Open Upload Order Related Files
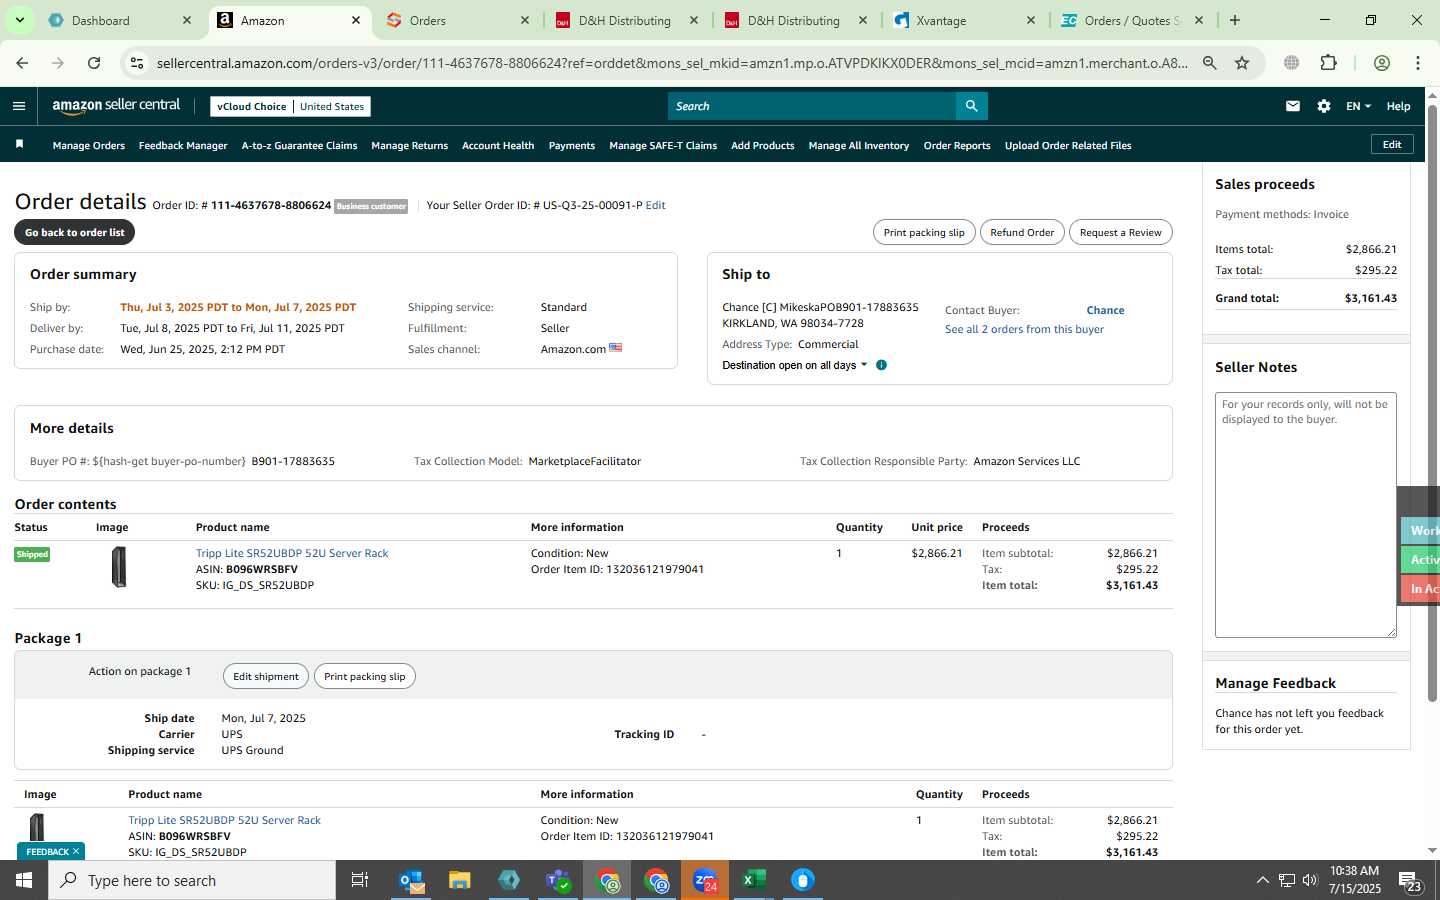The image size is (1440, 900). click(1068, 145)
